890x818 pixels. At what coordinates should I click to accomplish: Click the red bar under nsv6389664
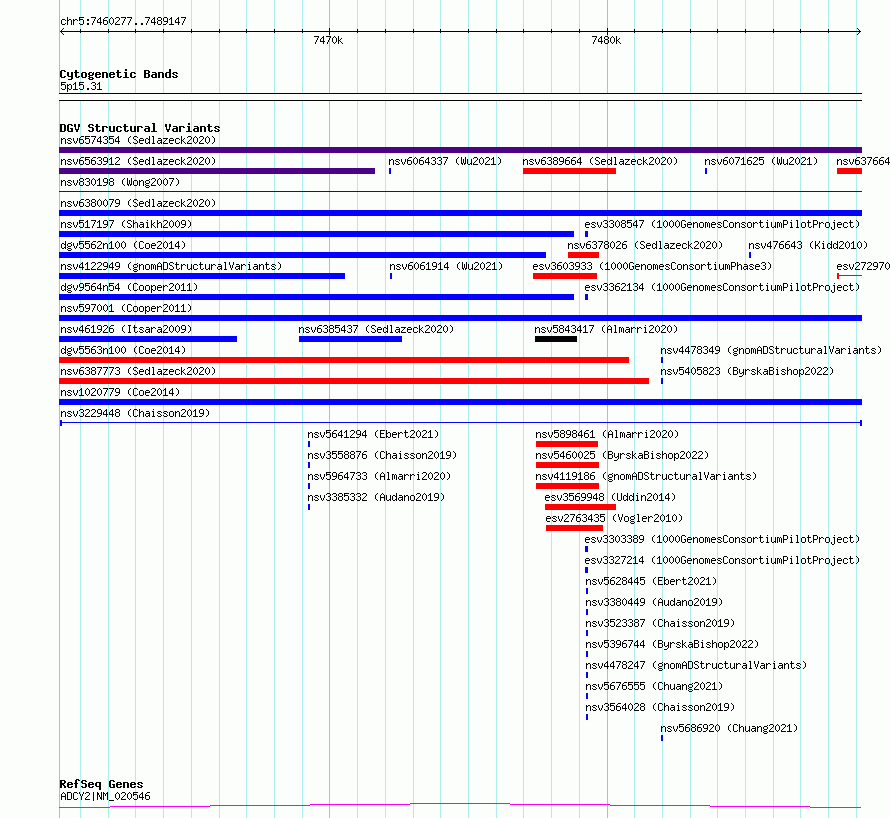[x=569, y=171]
